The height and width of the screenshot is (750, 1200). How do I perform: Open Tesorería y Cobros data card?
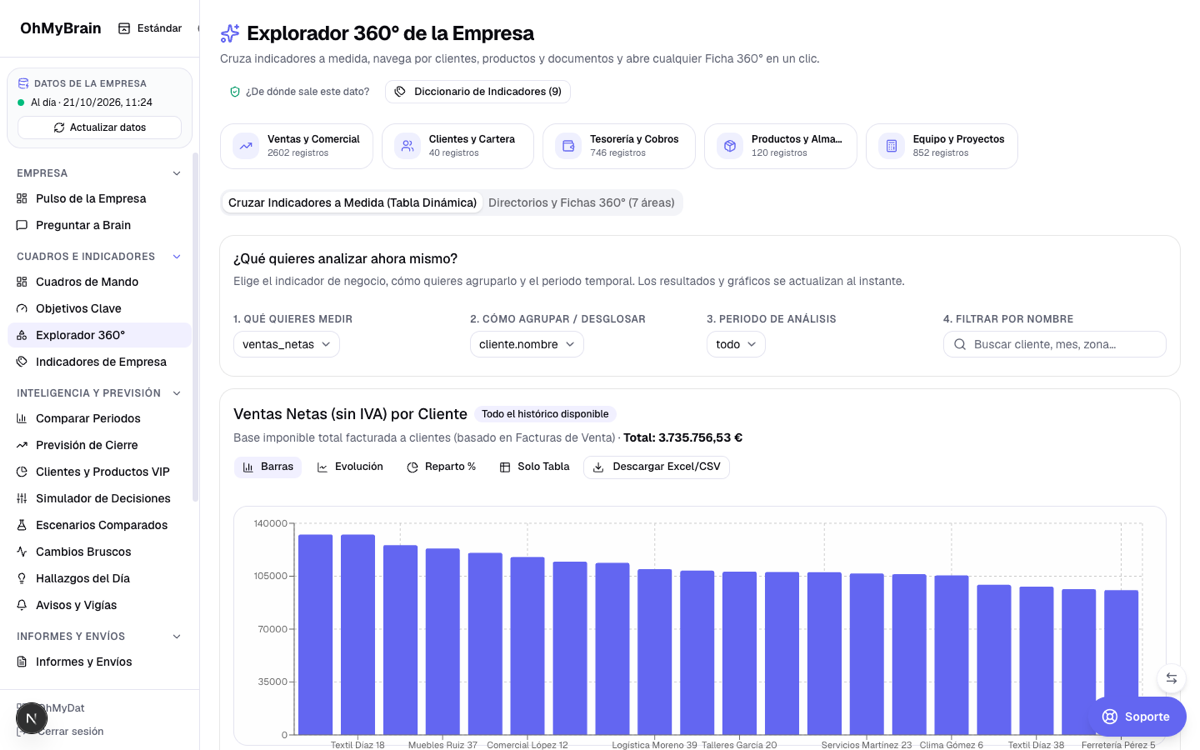pyautogui.click(x=619, y=146)
